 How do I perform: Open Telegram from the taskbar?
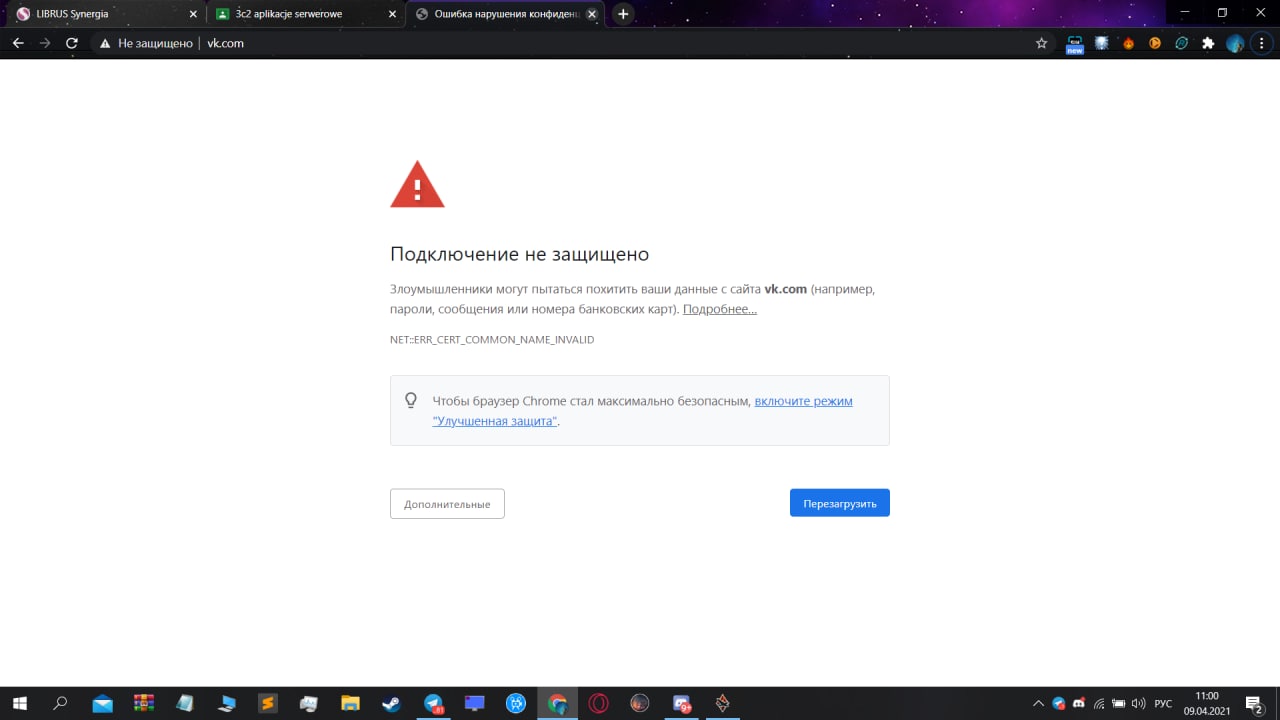[x=434, y=703]
